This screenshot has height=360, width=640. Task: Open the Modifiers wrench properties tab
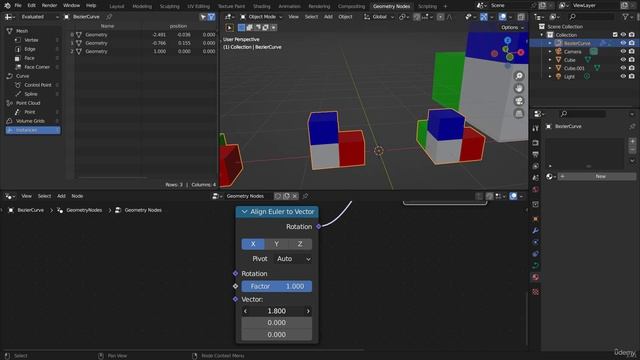(x=536, y=231)
